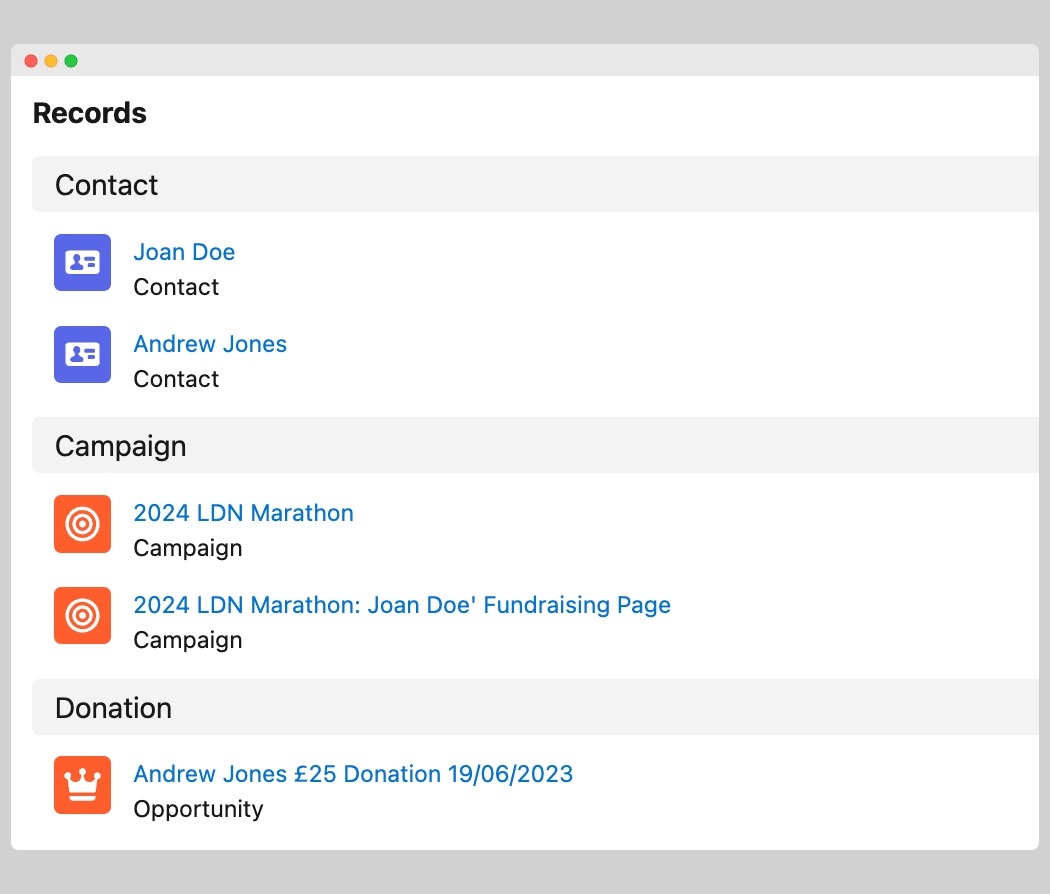Viewport: 1050px width, 894px height.
Task: Open Joan Doe' Fundraising Page campaign link
Action: click(x=401, y=605)
